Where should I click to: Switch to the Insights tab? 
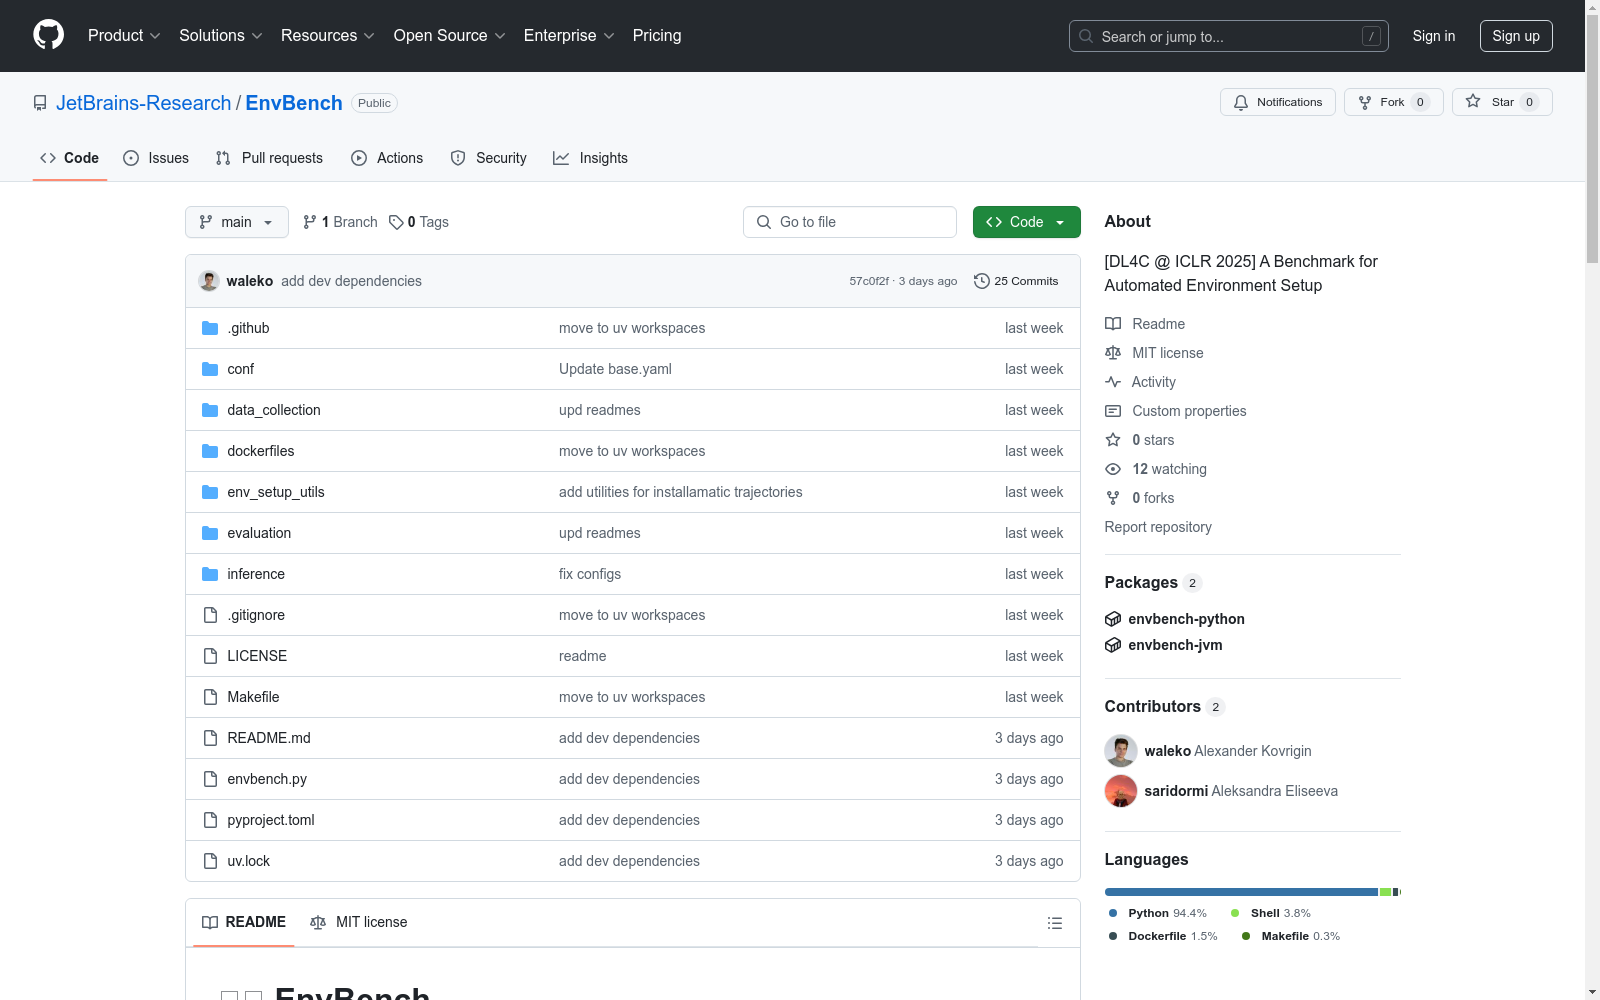tap(590, 158)
